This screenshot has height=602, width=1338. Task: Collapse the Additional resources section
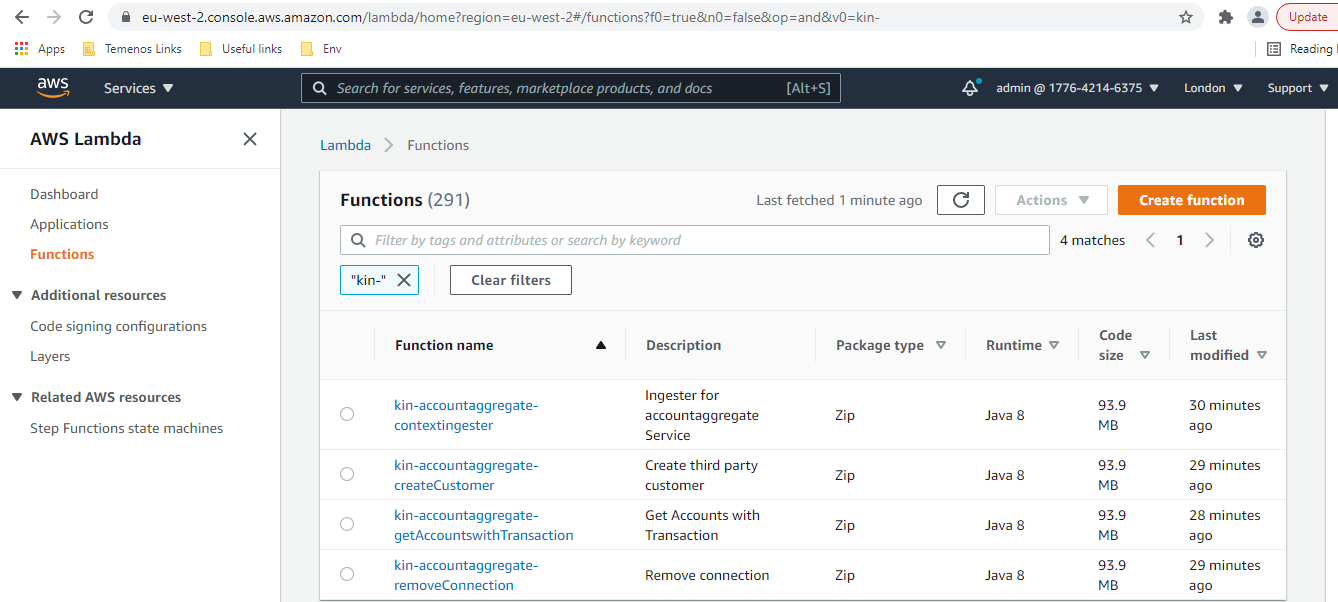[x=17, y=295]
